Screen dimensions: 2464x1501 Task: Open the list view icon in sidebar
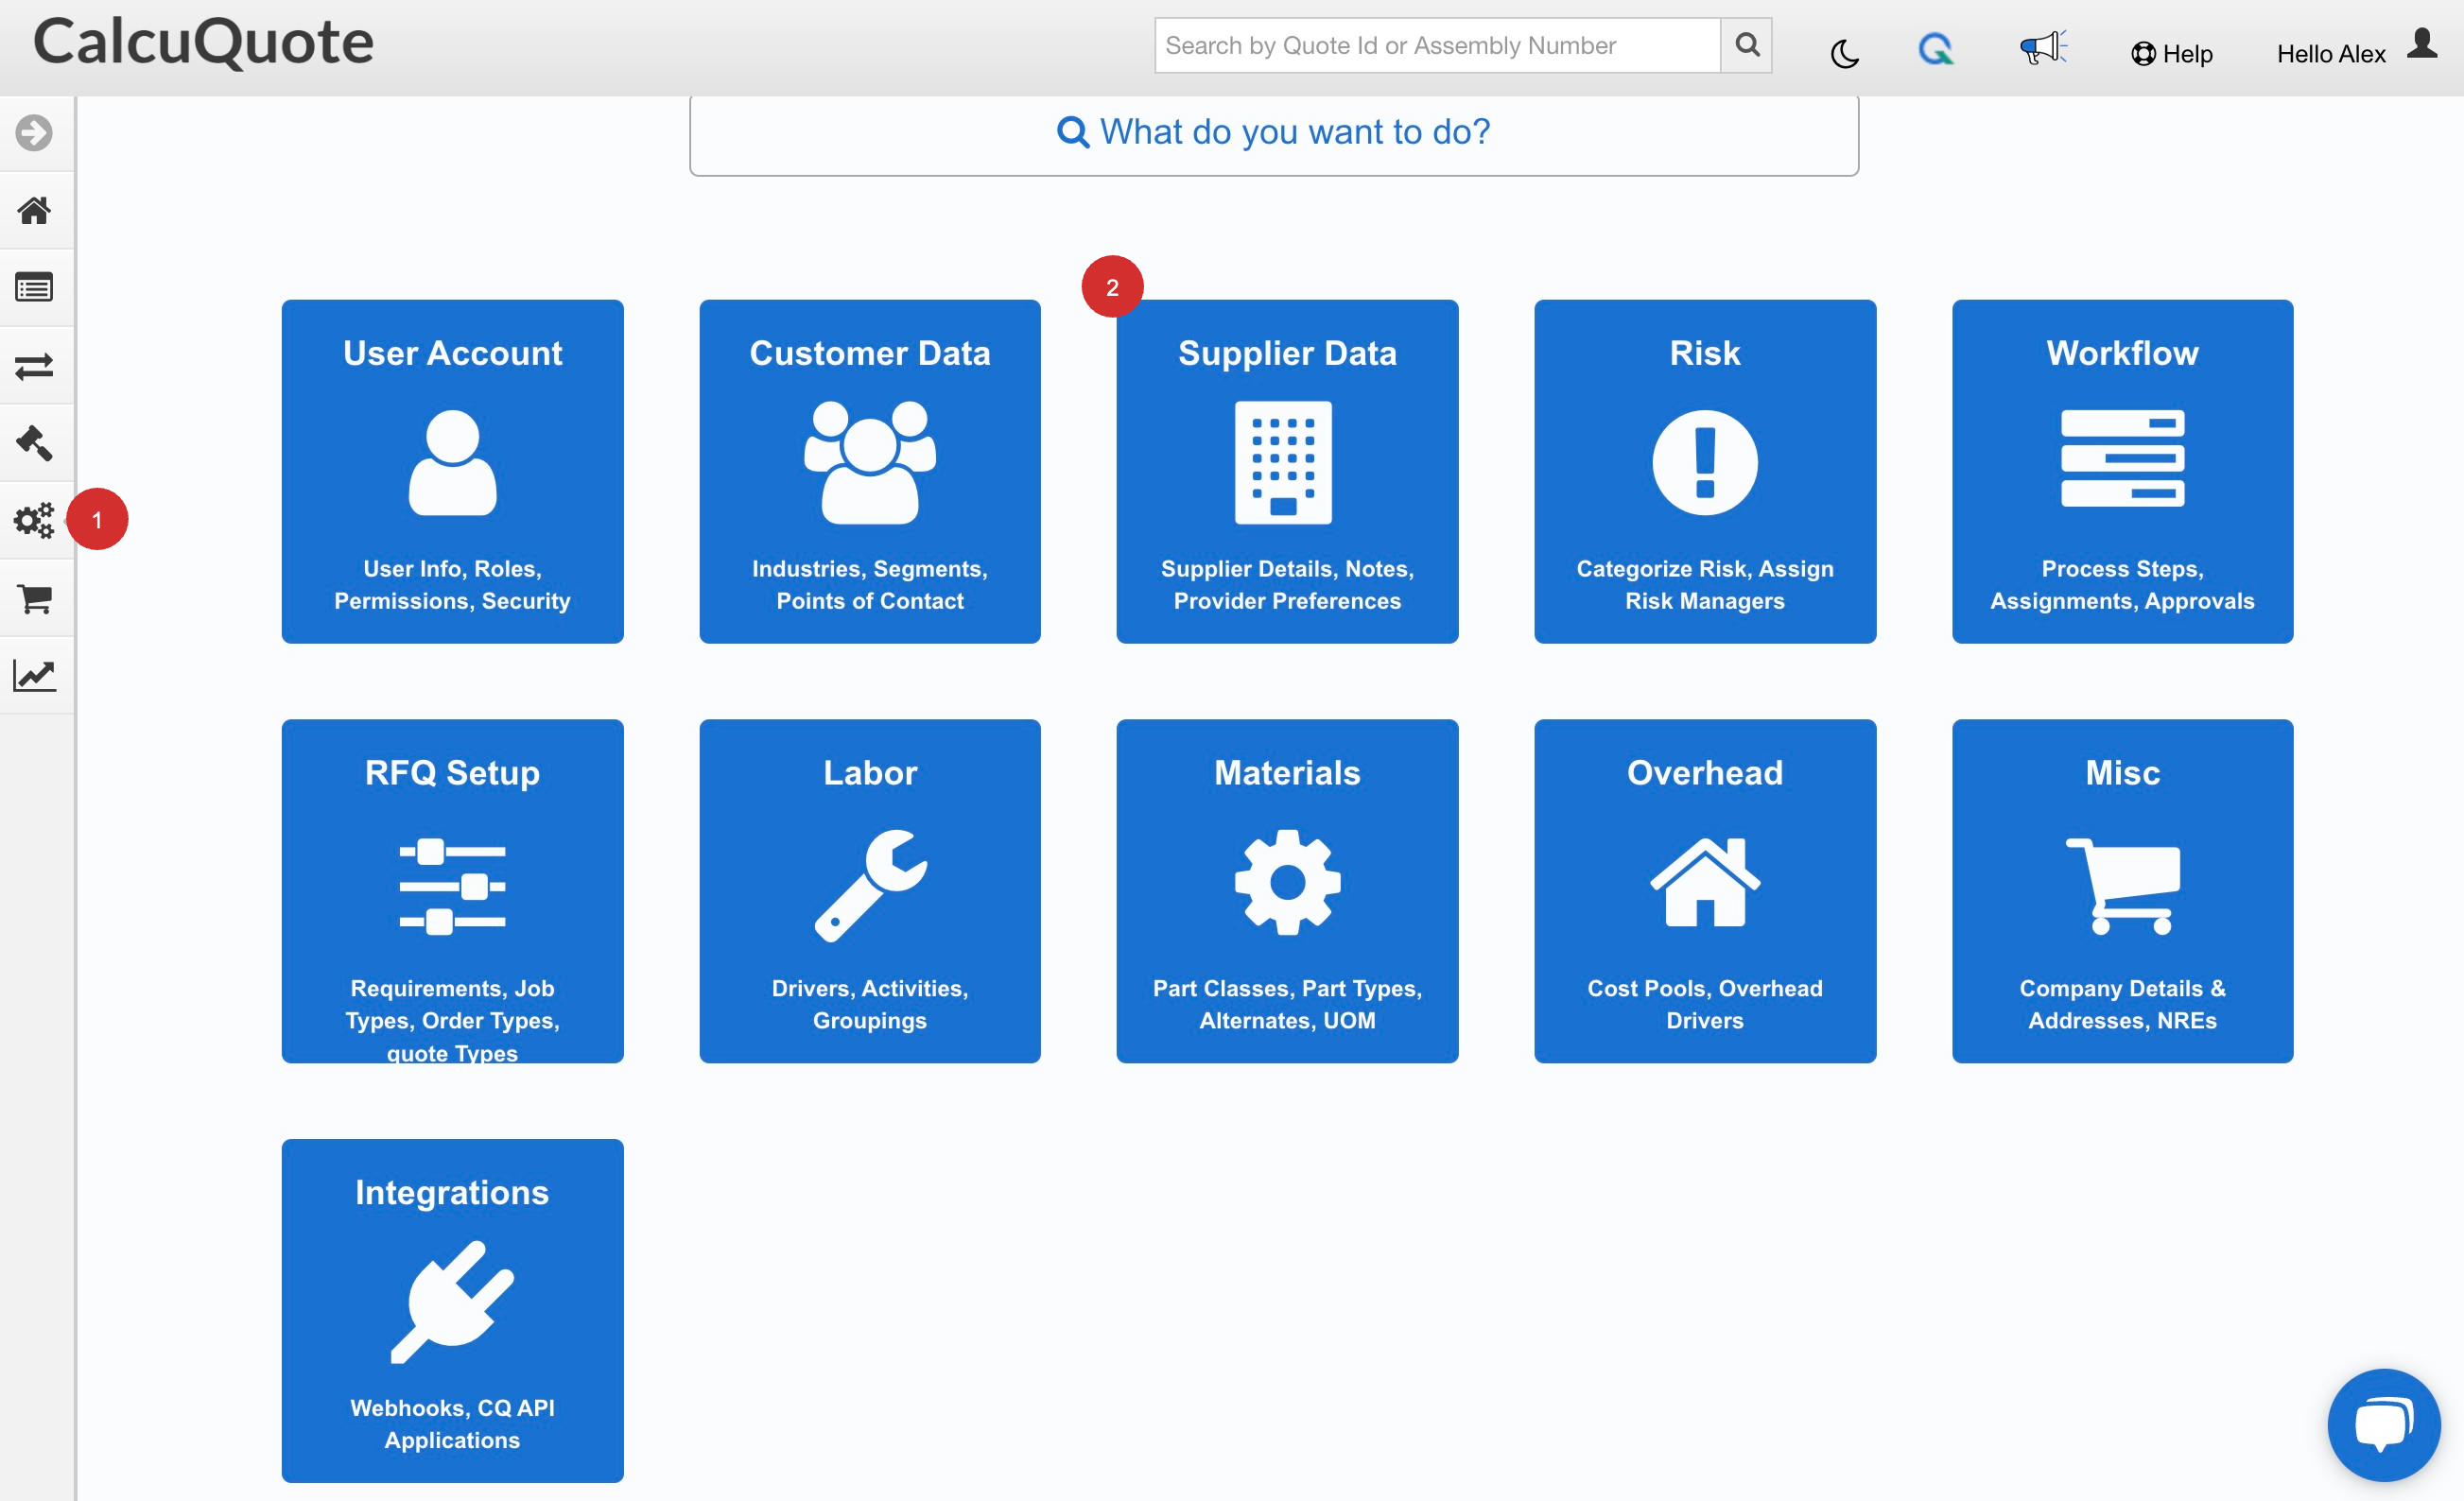pyautogui.click(x=34, y=288)
